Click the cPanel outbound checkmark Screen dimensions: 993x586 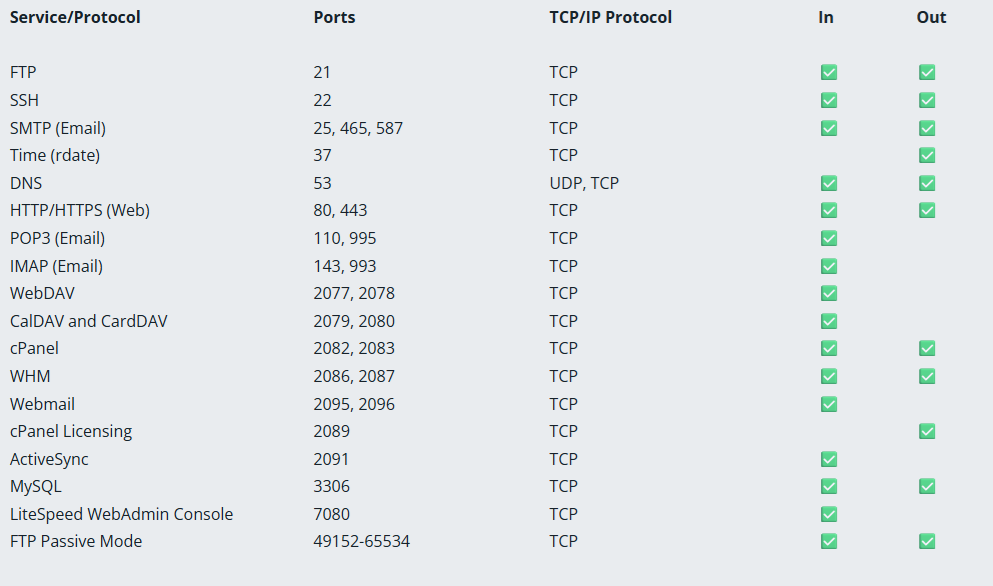tap(927, 348)
